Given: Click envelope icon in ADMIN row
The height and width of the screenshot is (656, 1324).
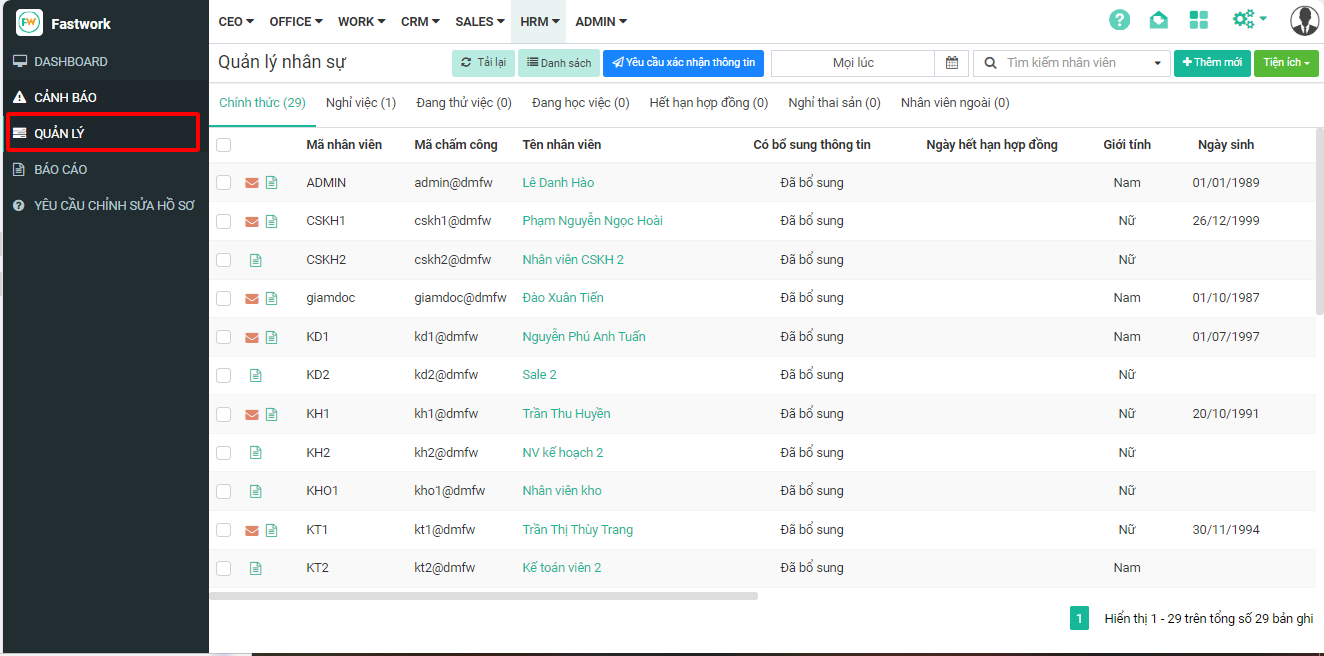Looking at the screenshot, I should click(x=252, y=183).
